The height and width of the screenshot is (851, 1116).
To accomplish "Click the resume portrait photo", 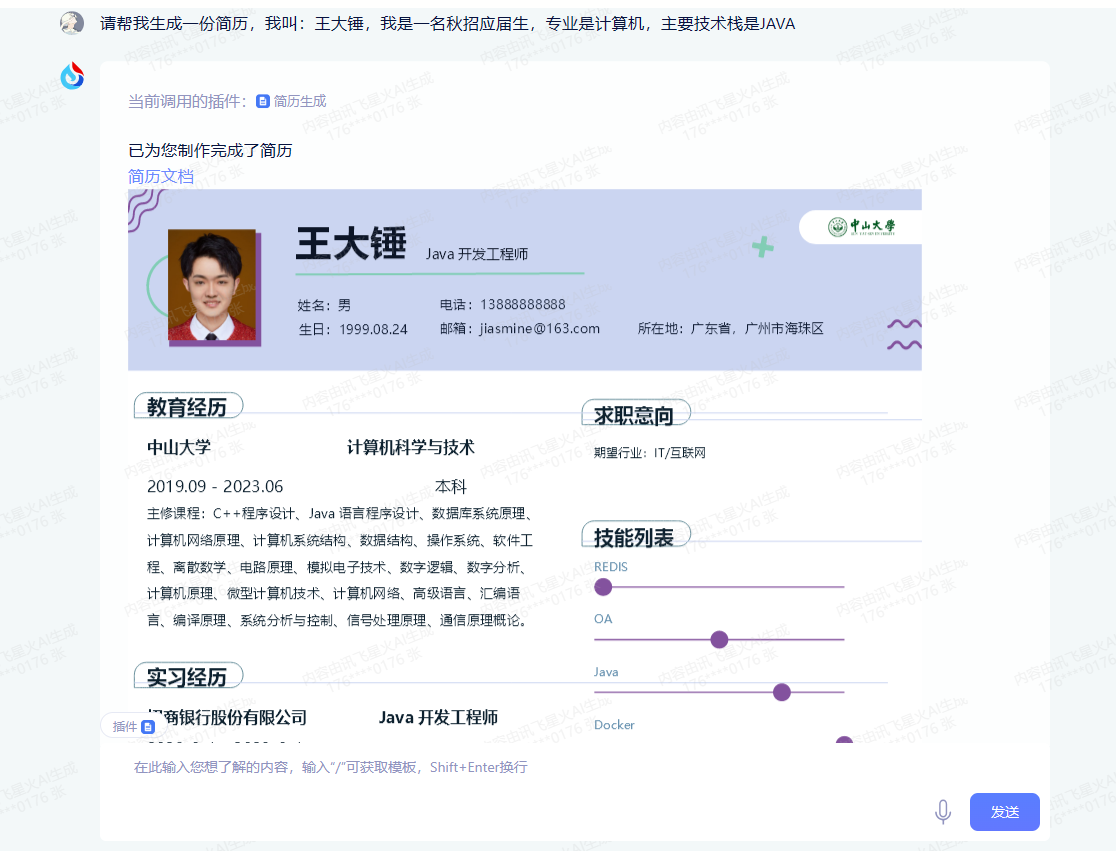I will (x=212, y=285).
